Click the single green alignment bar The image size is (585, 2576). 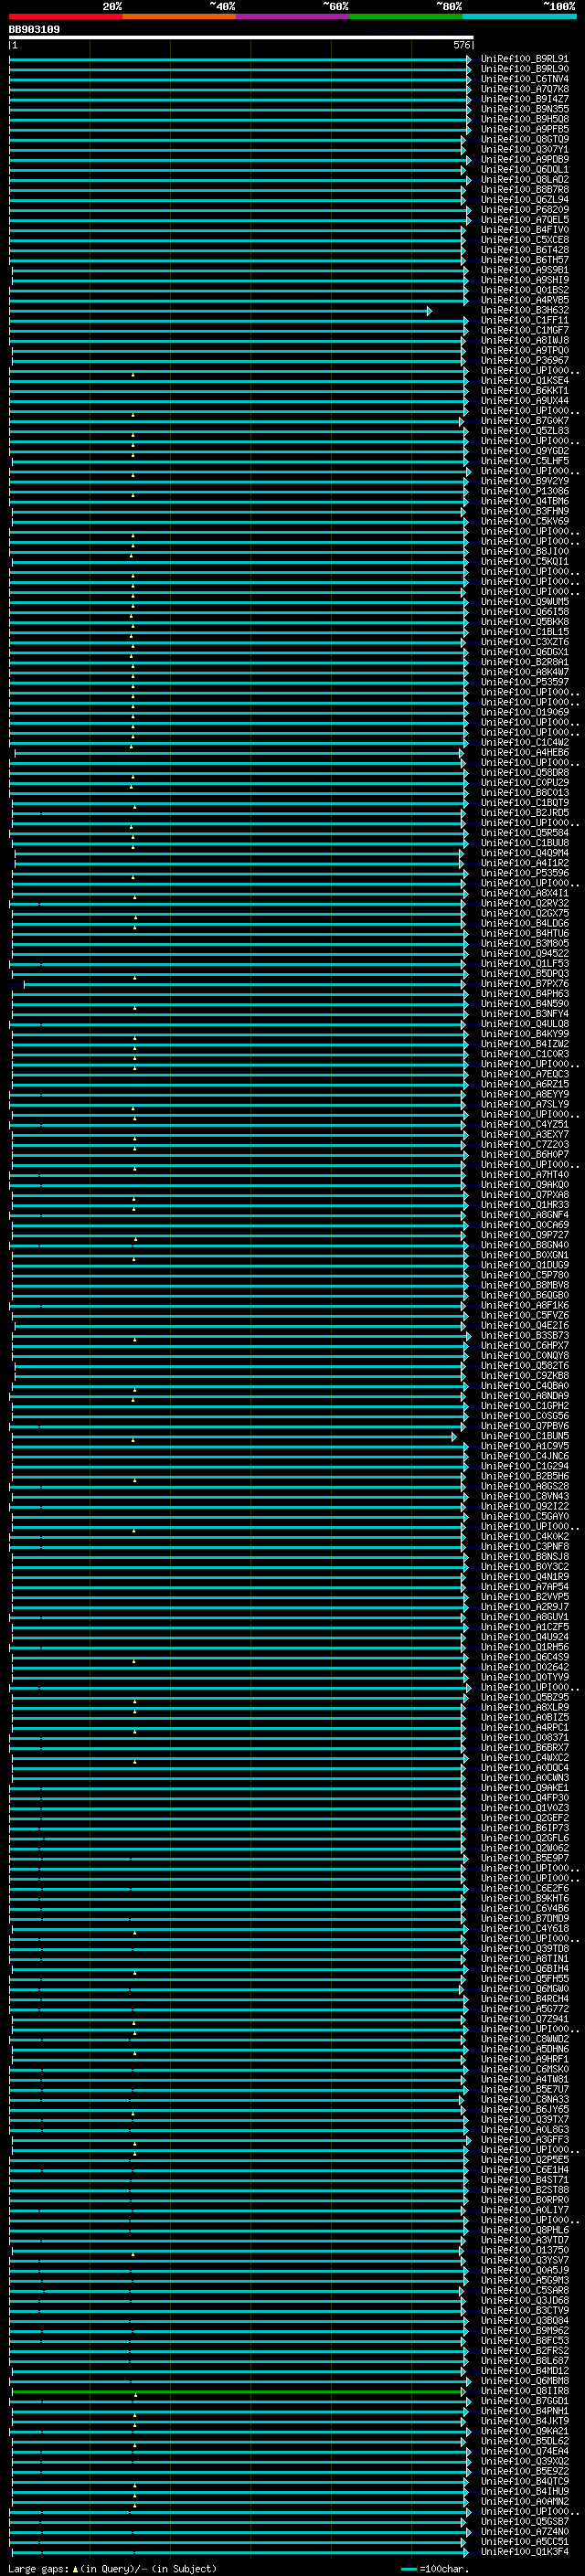click(x=238, y=2391)
